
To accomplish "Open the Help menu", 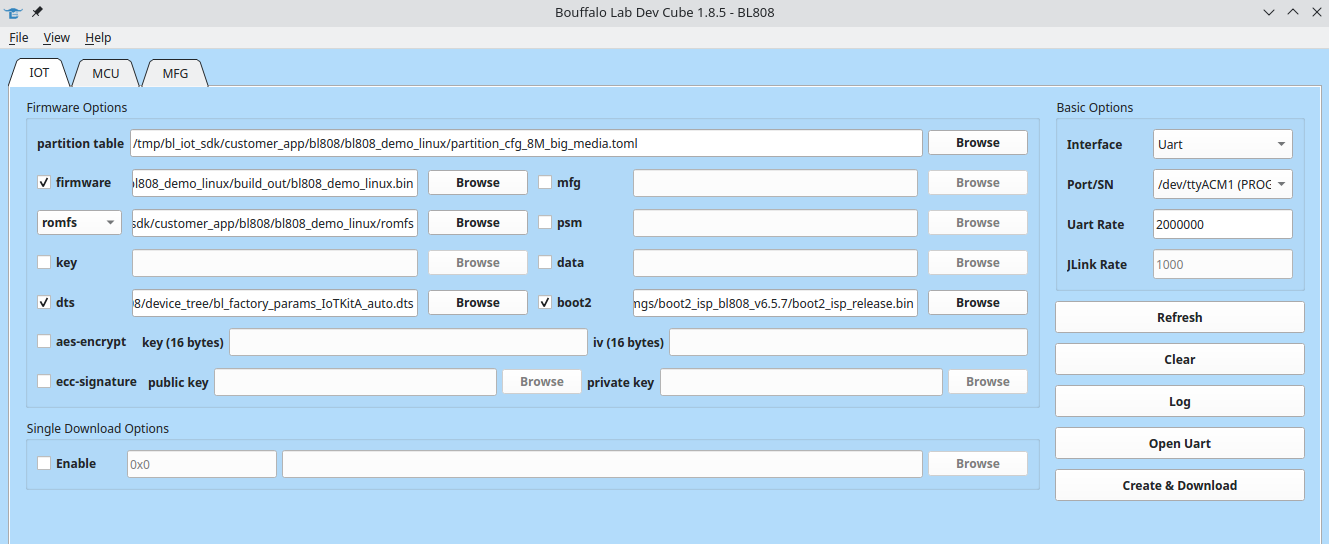I will pyautogui.click(x=98, y=37).
